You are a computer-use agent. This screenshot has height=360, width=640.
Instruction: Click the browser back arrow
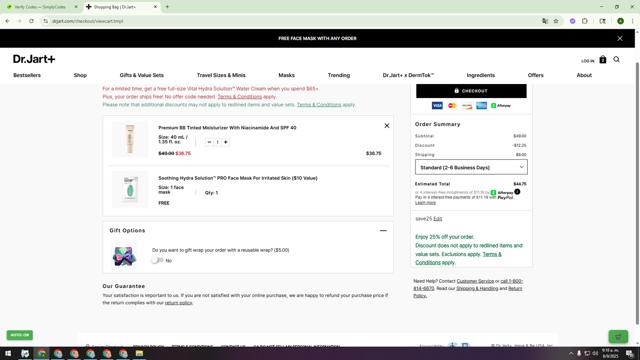point(8,21)
